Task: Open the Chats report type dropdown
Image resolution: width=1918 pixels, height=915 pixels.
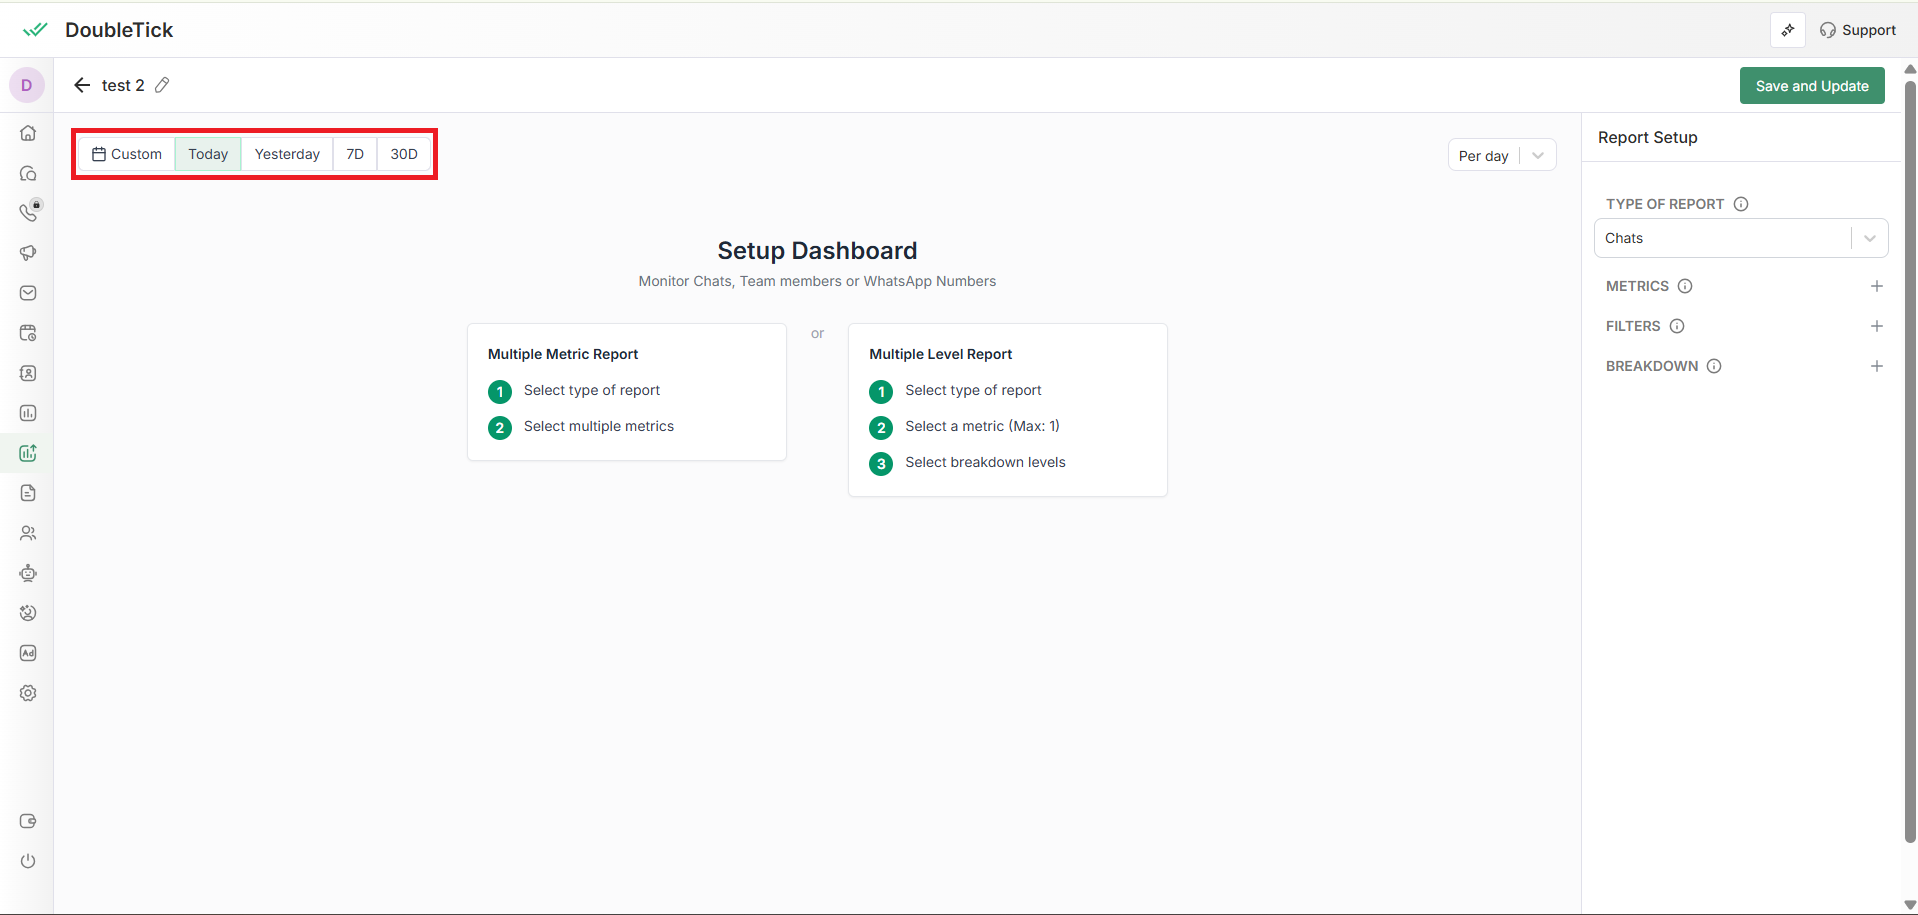Action: pyautogui.click(x=1740, y=238)
